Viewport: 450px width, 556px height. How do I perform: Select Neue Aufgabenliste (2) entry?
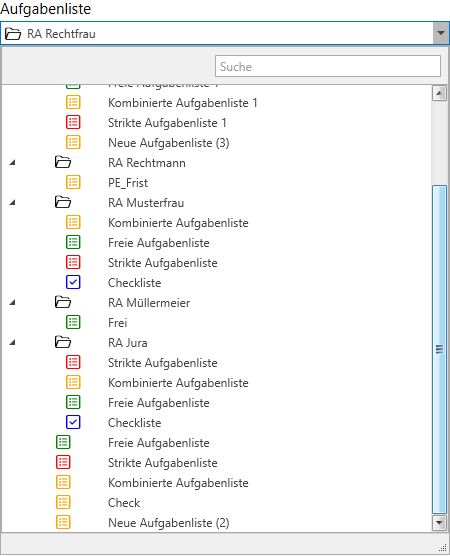pos(169,523)
